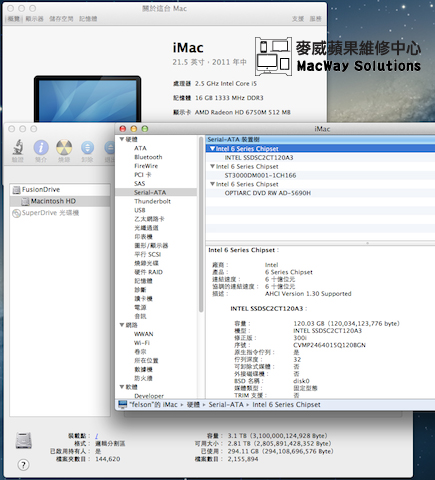Image resolution: width=435 pixels, height=480 pixels.
Task: Collapse the 軟體 Software section
Action: 122,387
